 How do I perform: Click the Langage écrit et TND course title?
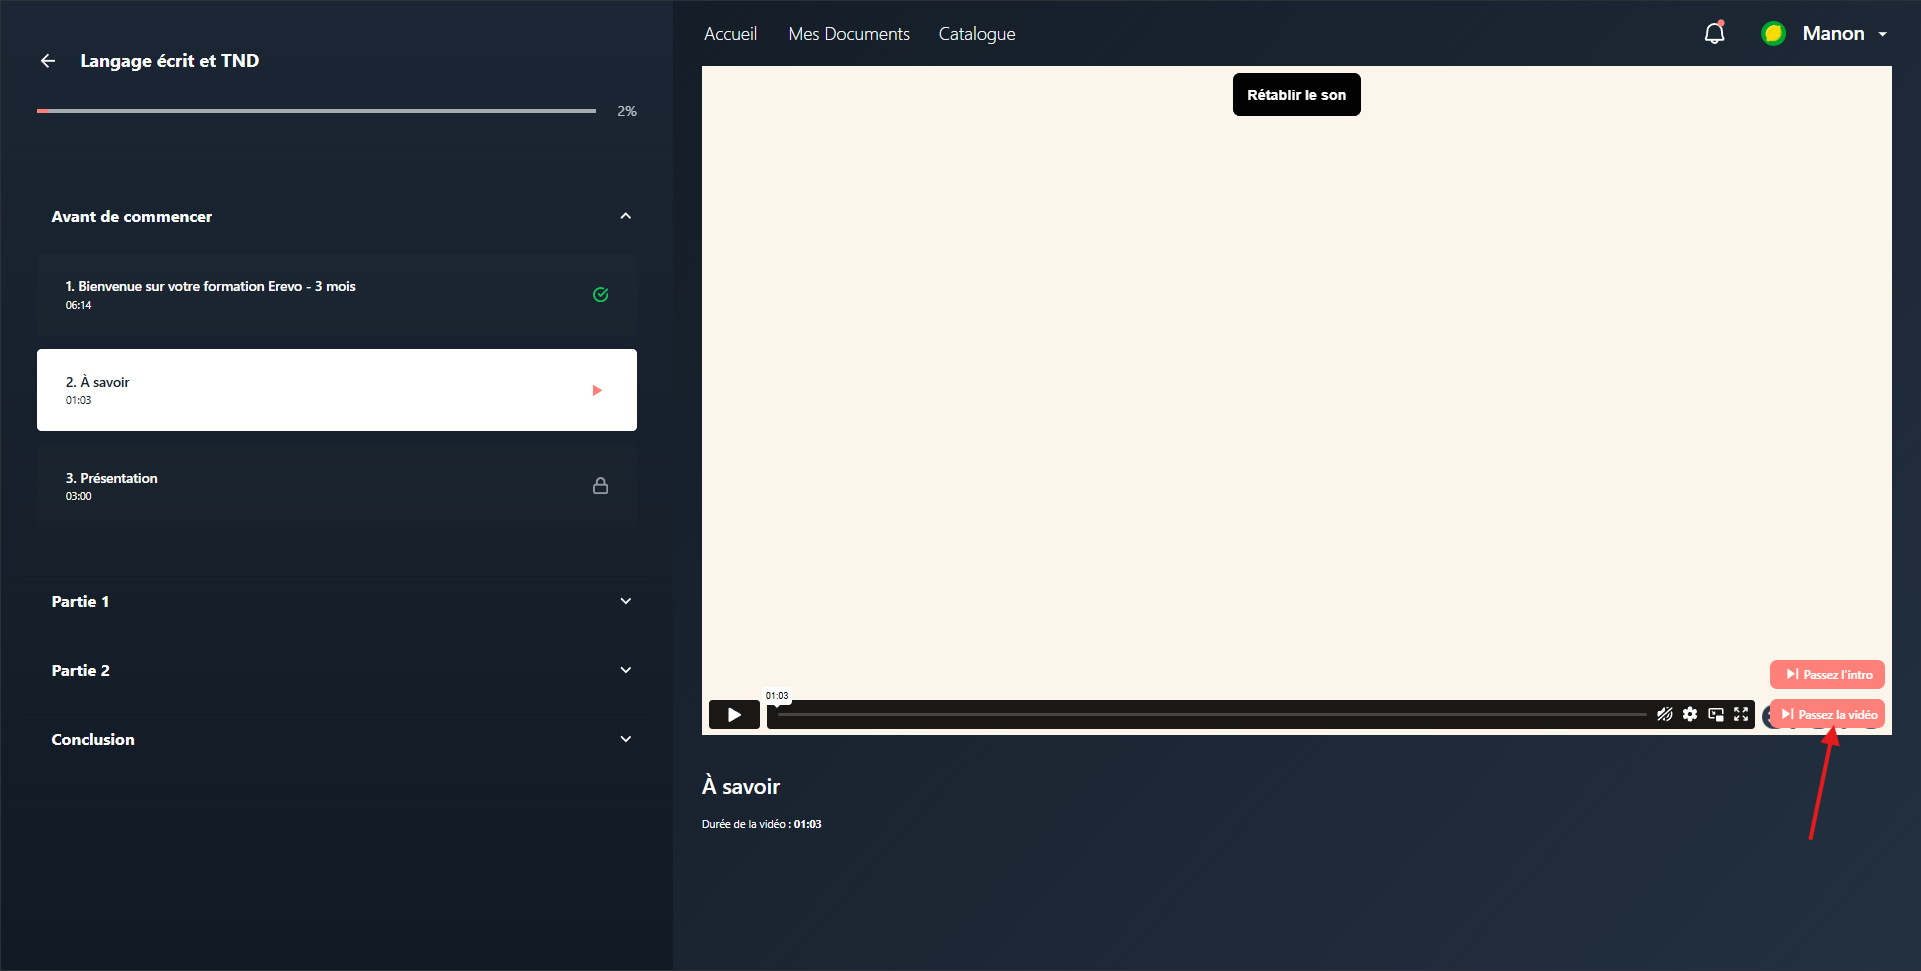click(170, 61)
